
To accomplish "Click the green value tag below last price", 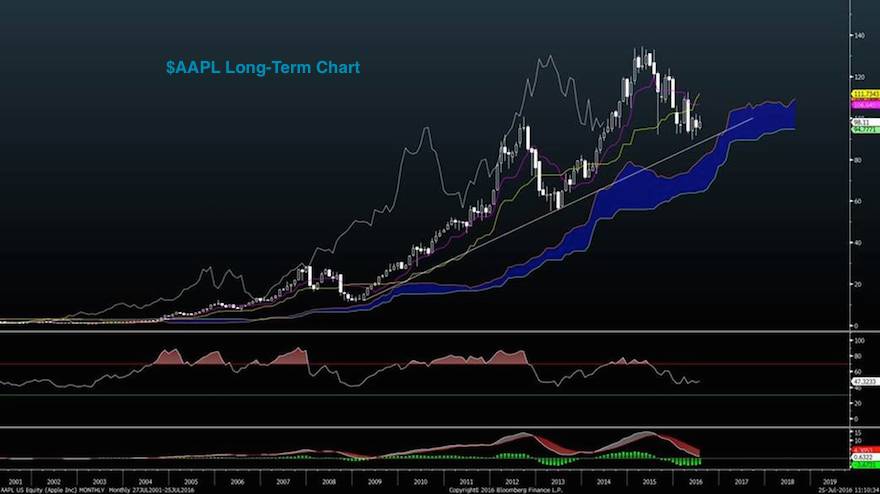I will pos(865,130).
